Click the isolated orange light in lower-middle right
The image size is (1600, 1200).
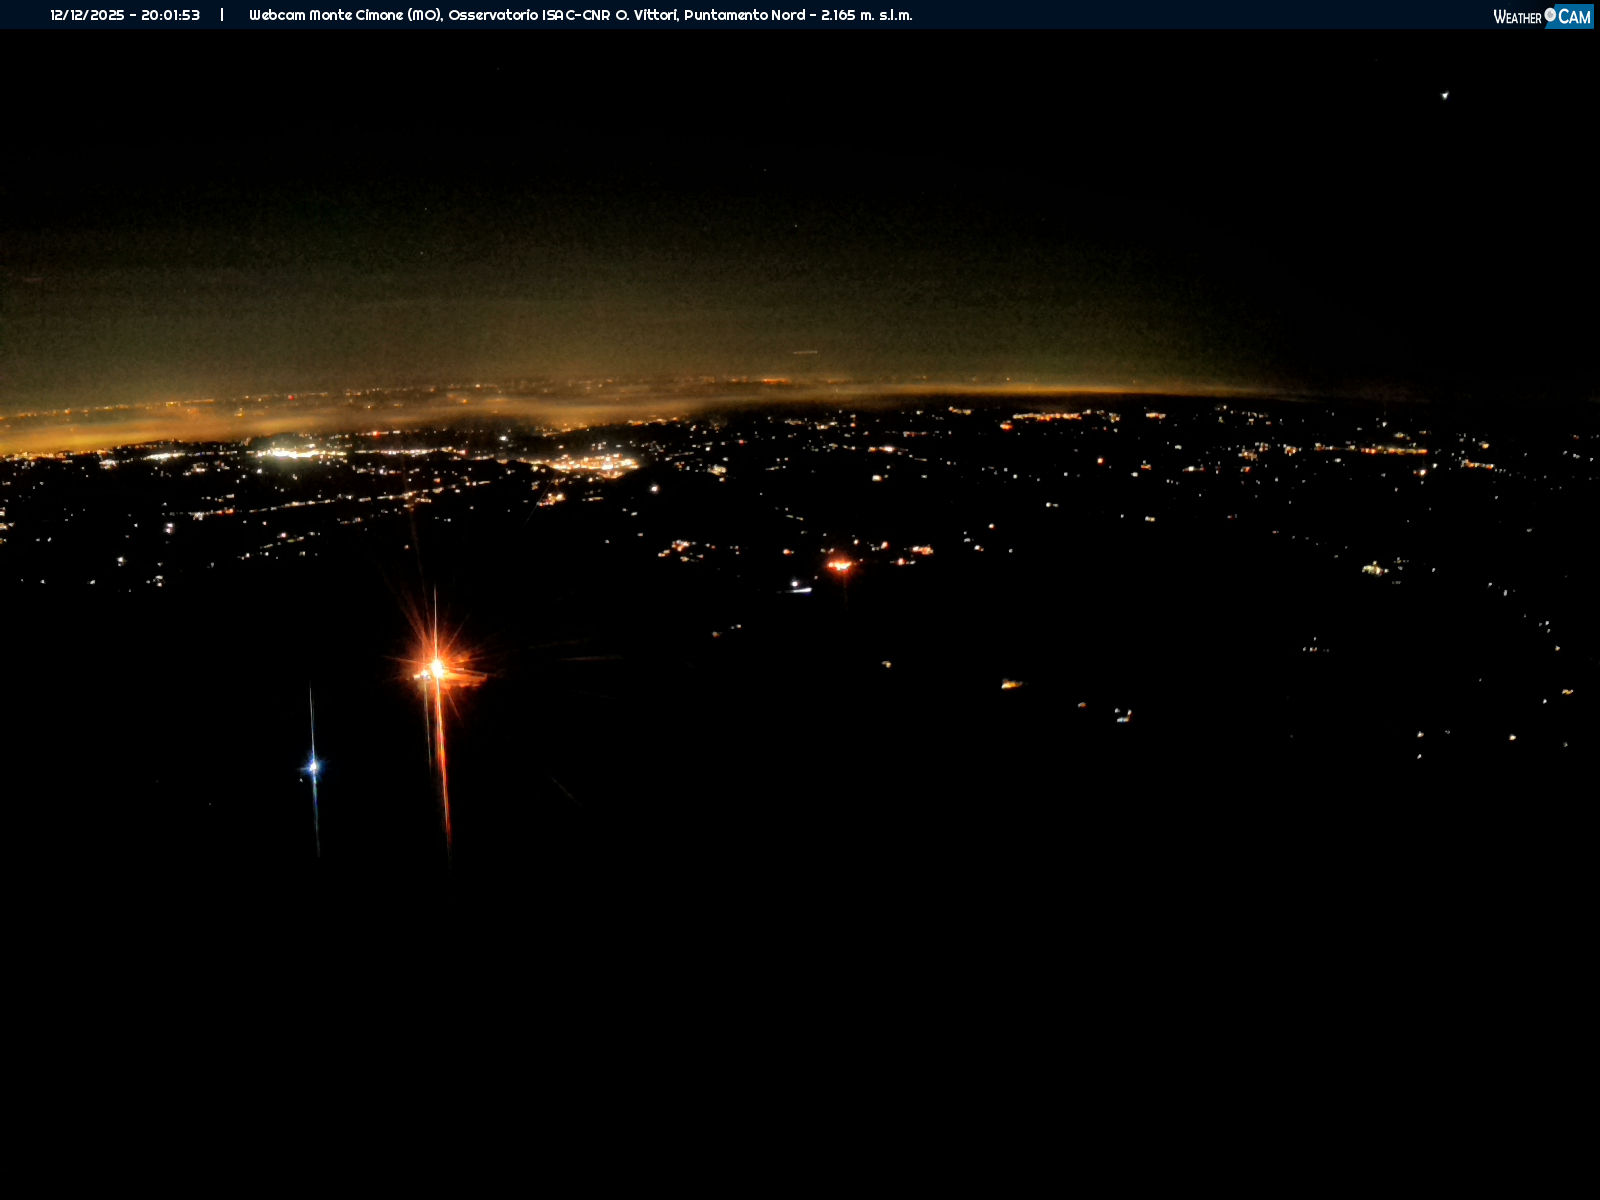1011,684
